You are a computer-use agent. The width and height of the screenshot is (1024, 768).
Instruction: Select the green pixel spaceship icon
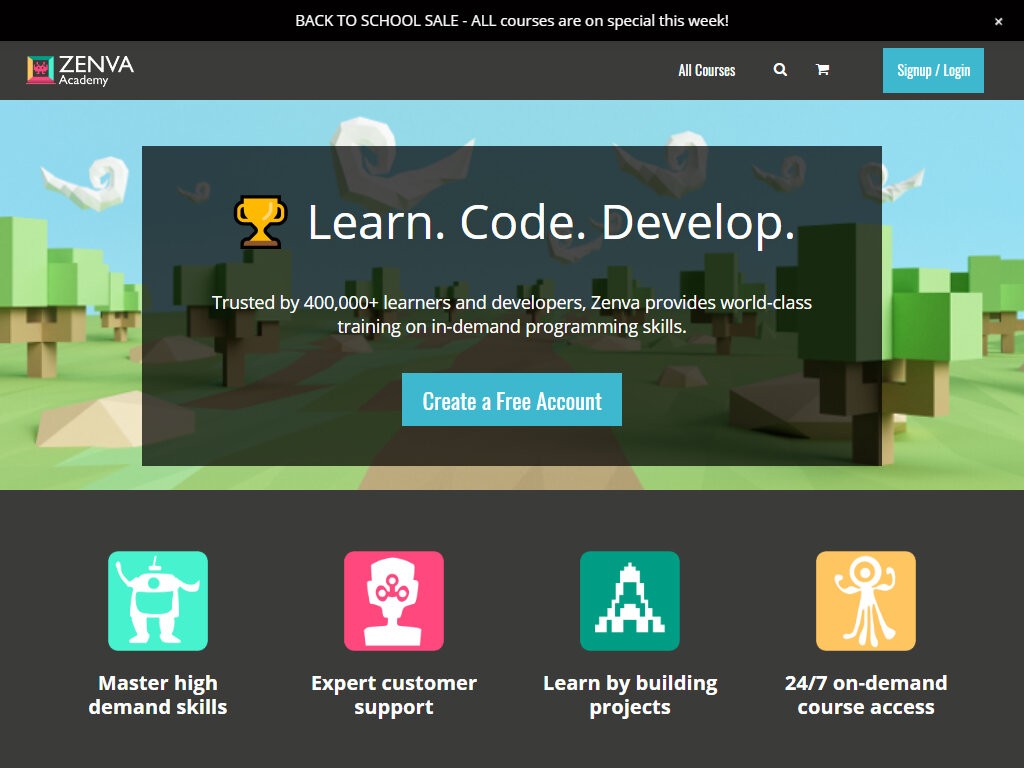click(x=630, y=601)
